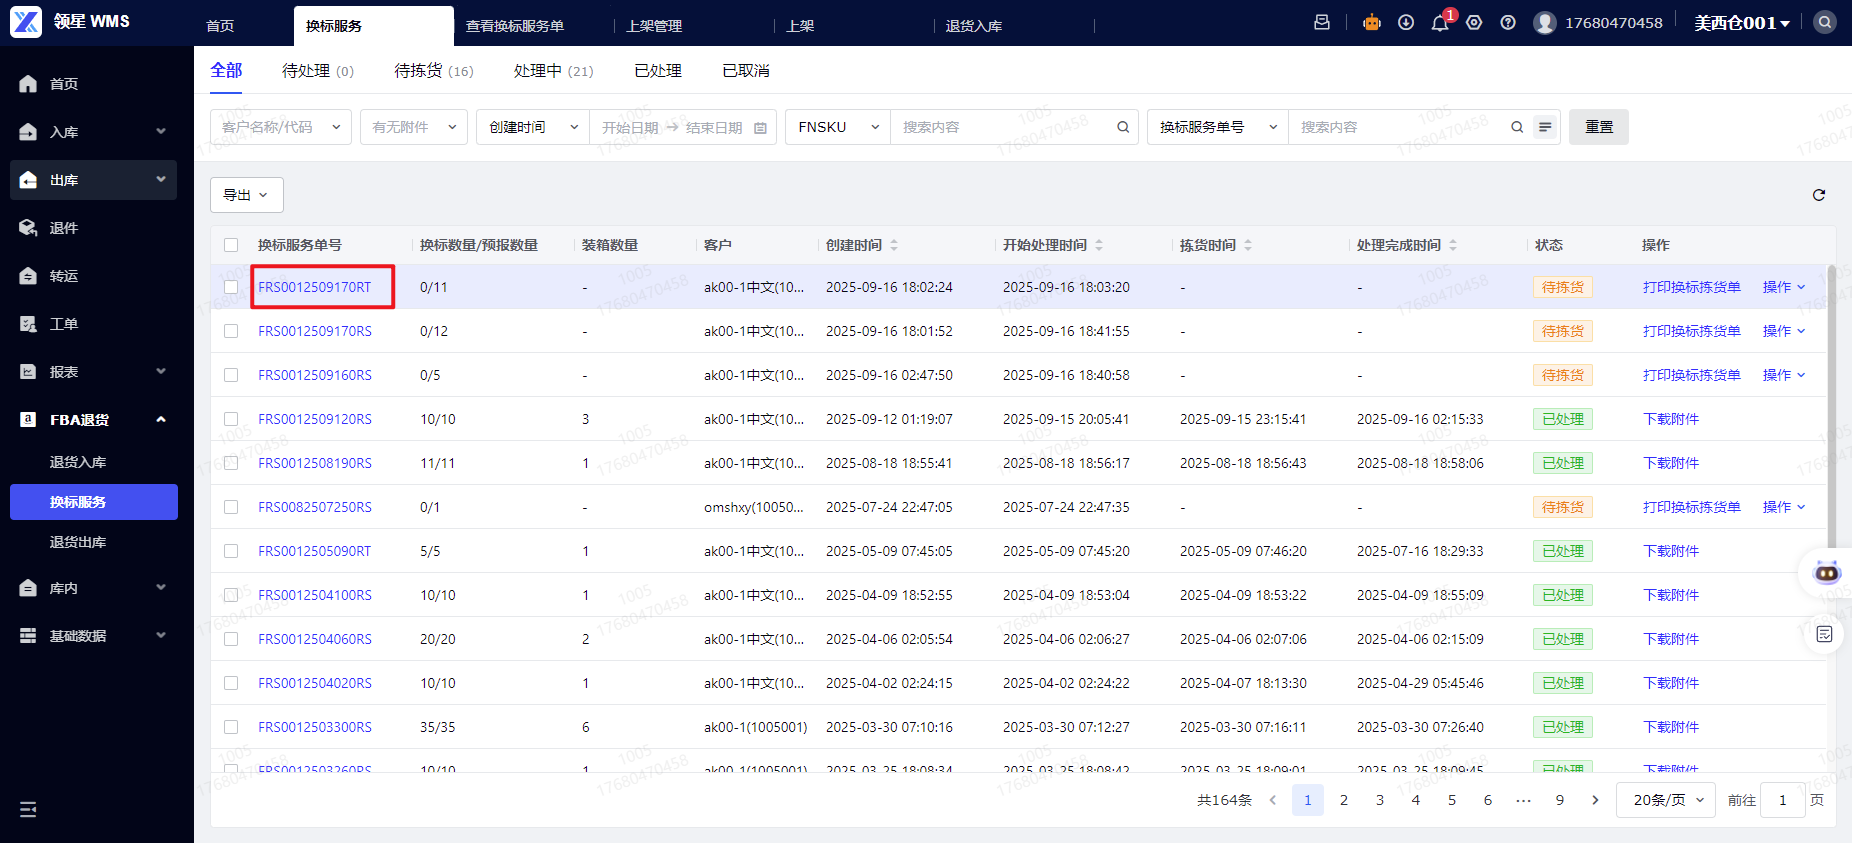Open the help question mark icon
Image resolution: width=1852 pixels, height=843 pixels.
coord(1508,23)
